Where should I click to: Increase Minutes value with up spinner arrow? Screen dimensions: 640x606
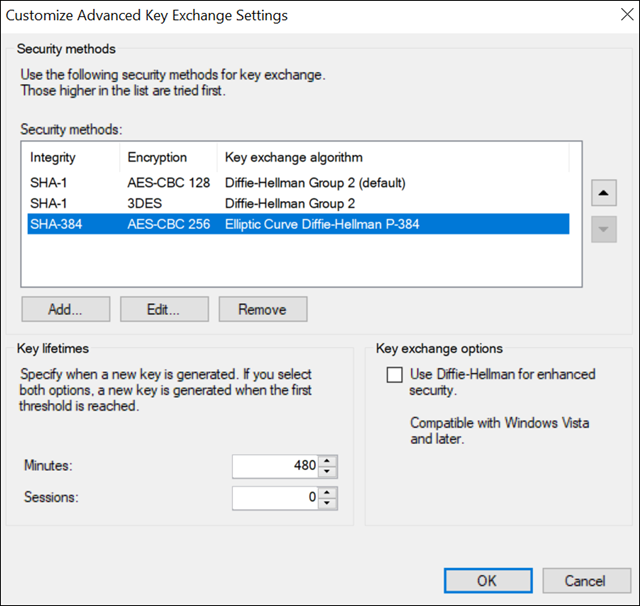click(x=327, y=461)
